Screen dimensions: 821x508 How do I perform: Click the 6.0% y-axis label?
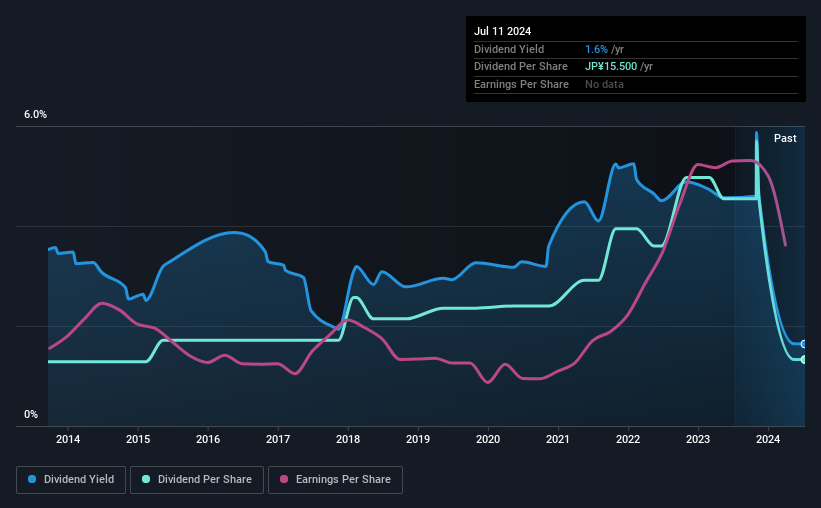click(35, 115)
